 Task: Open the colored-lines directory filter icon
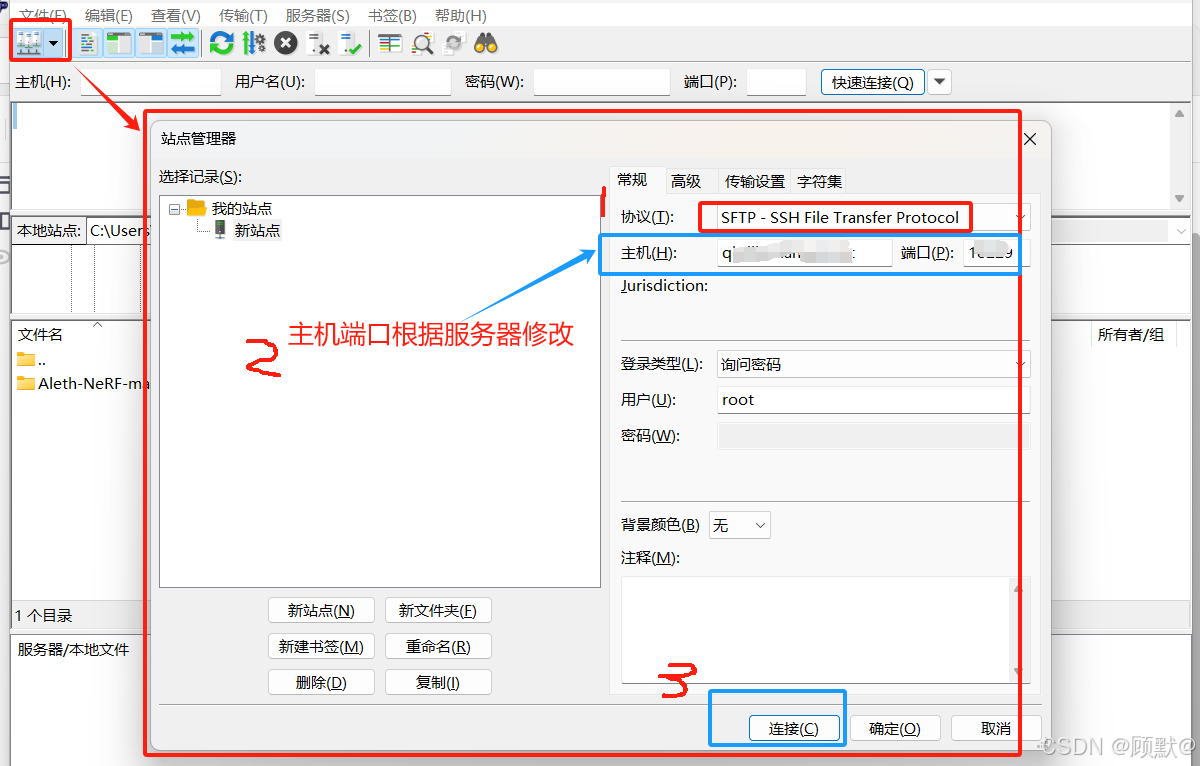pyautogui.click(x=390, y=43)
